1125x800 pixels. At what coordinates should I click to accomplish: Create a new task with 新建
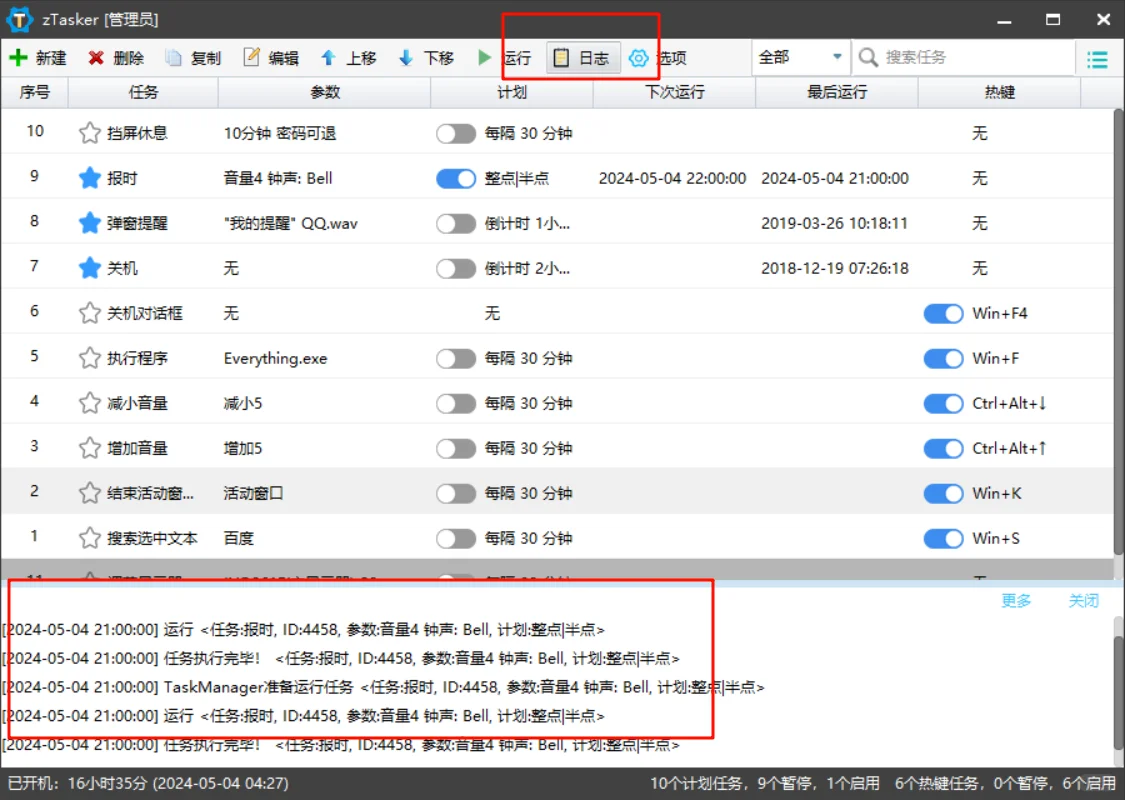45,57
